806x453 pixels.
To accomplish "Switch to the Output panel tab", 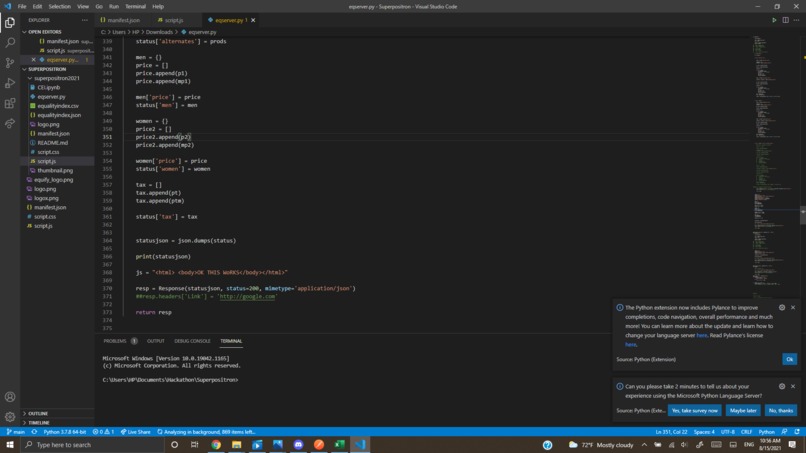I will (155, 341).
